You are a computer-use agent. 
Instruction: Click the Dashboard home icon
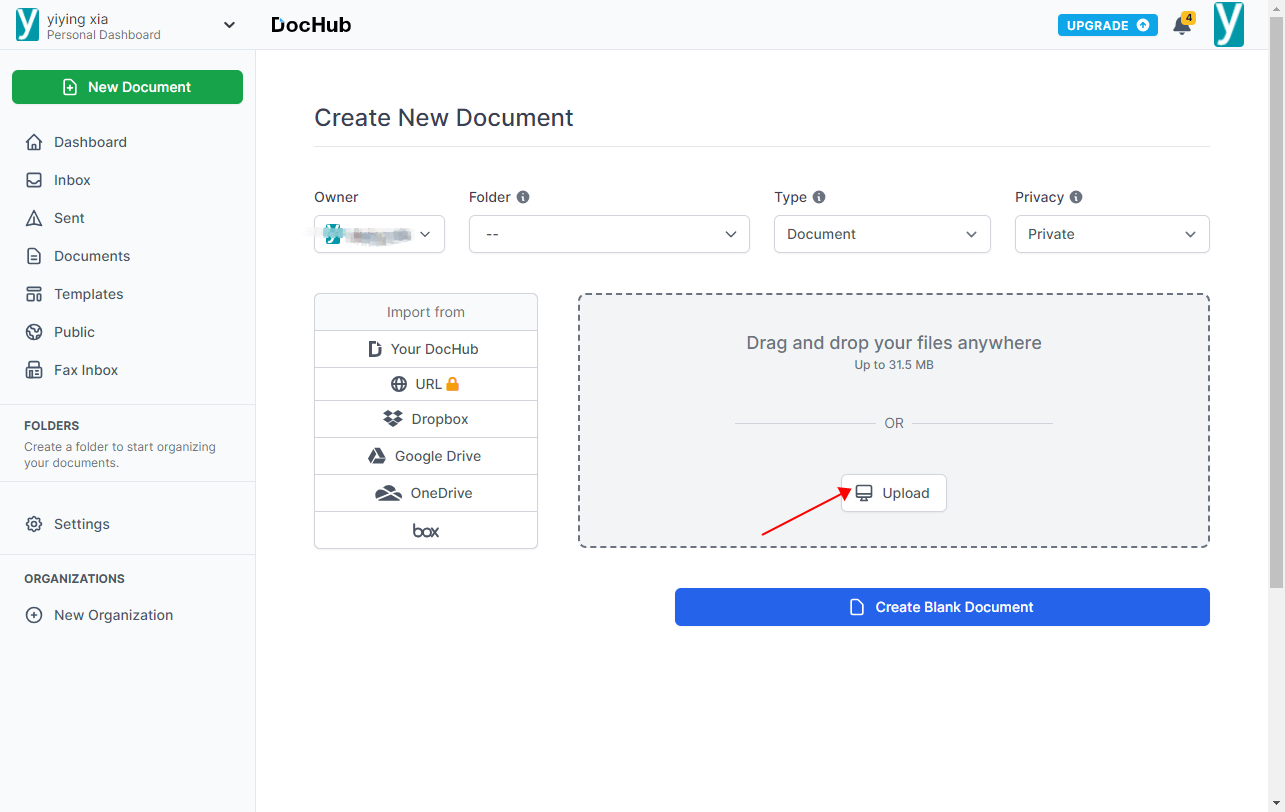[x=34, y=142]
